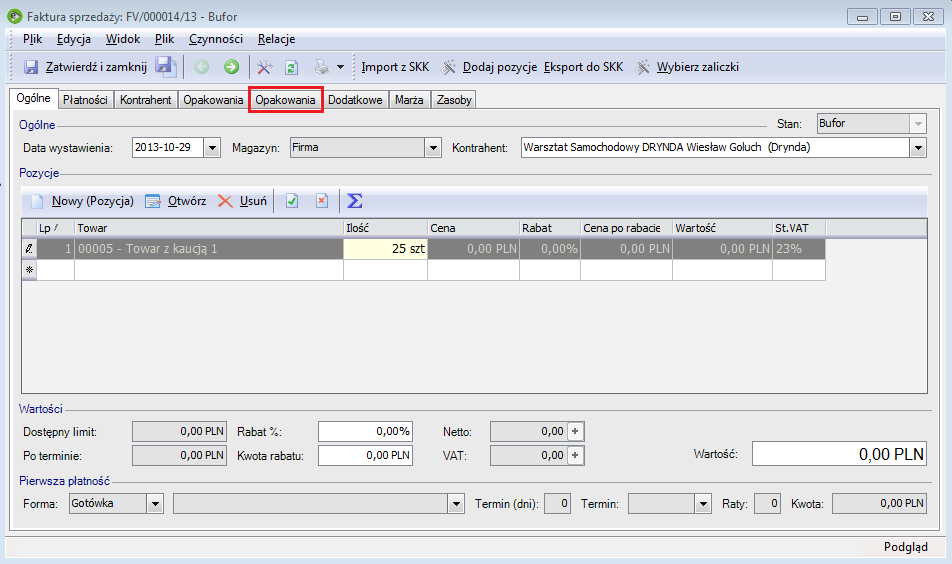
Task: Click the application icon in title bar
Action: click(x=15, y=16)
